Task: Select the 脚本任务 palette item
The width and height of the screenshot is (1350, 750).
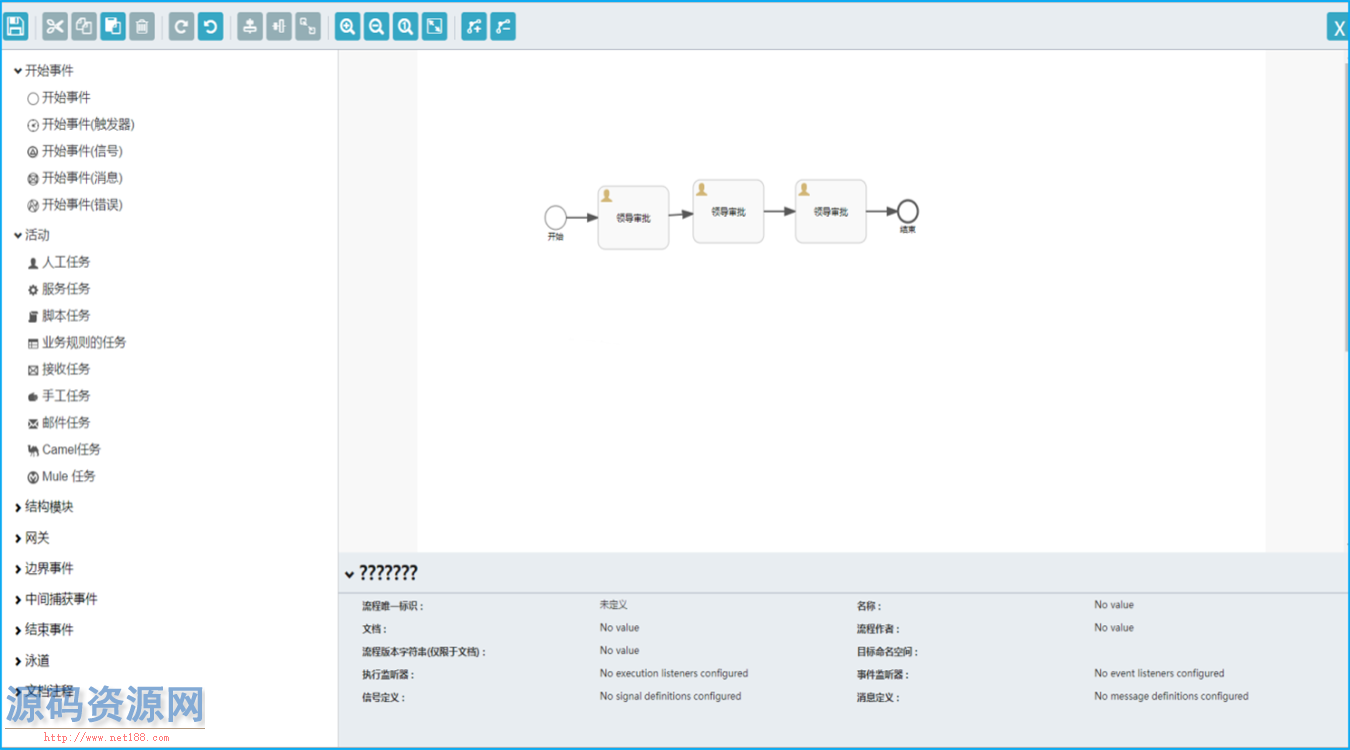Action: [59, 316]
